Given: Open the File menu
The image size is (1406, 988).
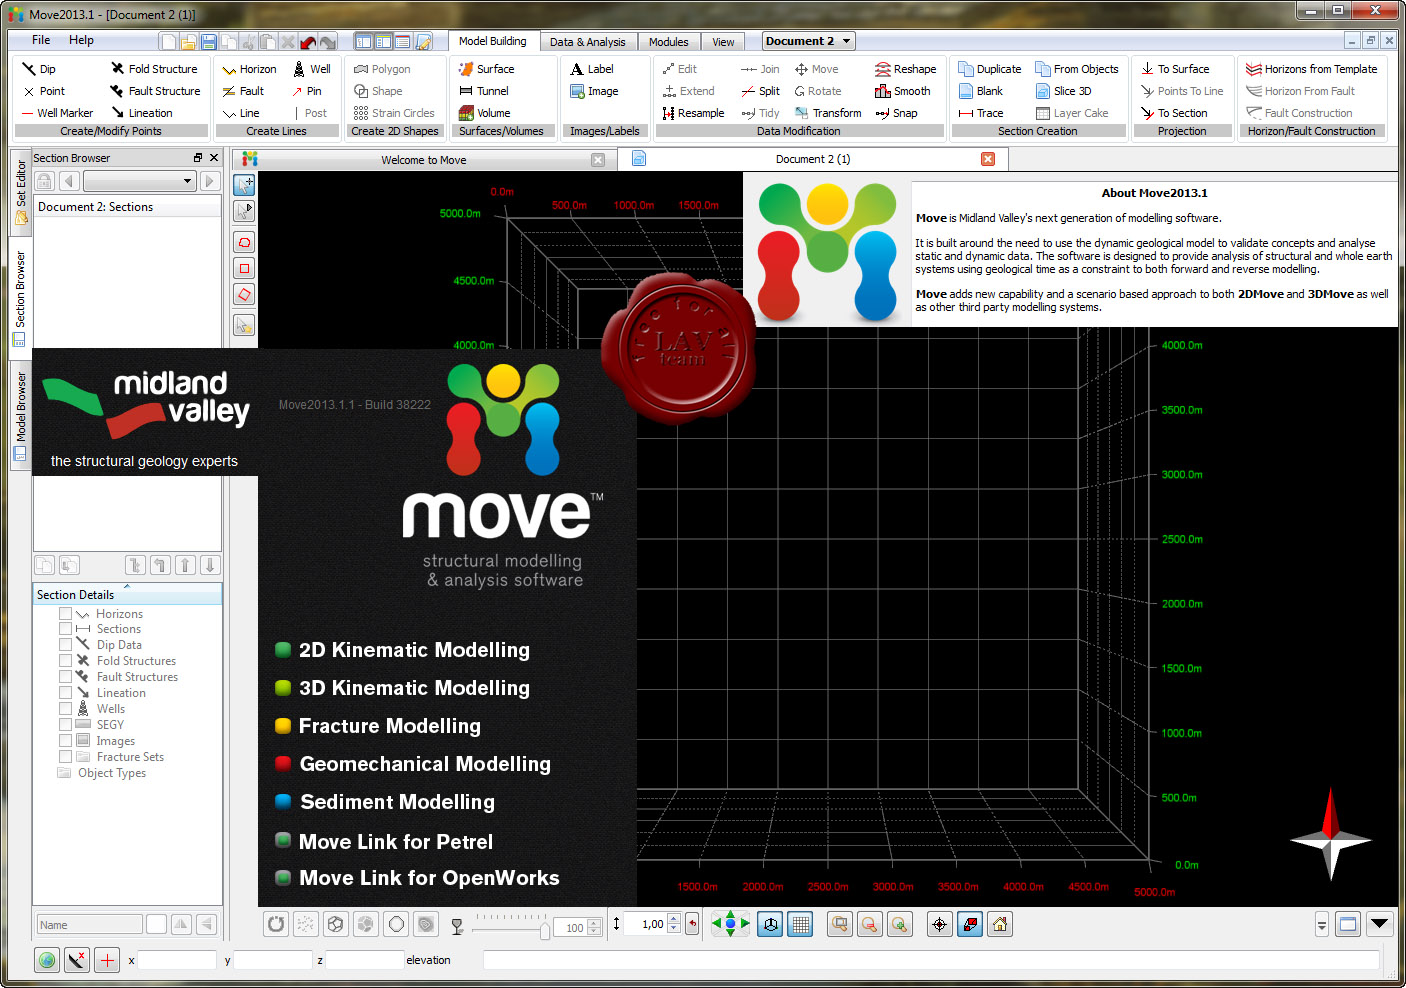Looking at the screenshot, I should click(x=41, y=40).
